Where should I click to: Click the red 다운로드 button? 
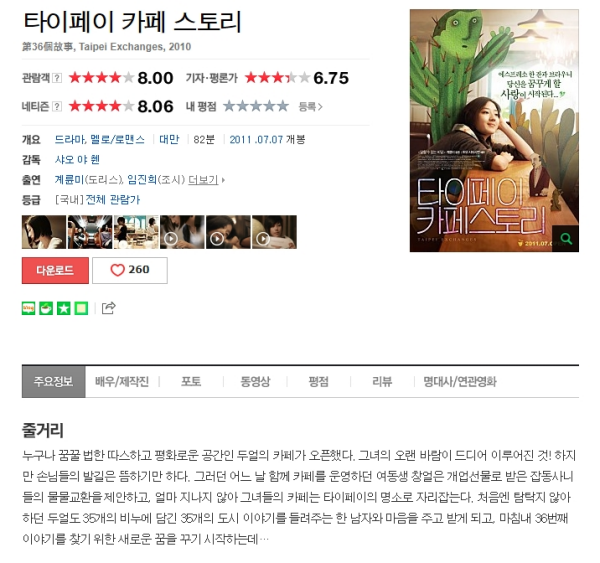[x=55, y=270]
